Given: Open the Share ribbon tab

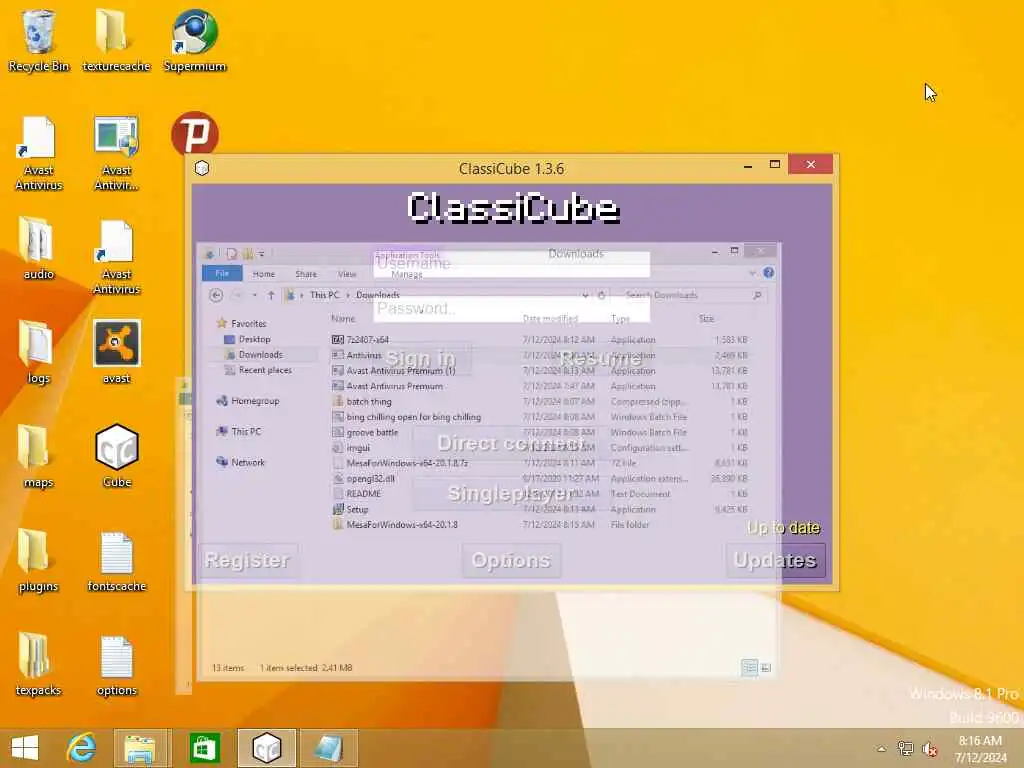Looking at the screenshot, I should tap(306, 274).
